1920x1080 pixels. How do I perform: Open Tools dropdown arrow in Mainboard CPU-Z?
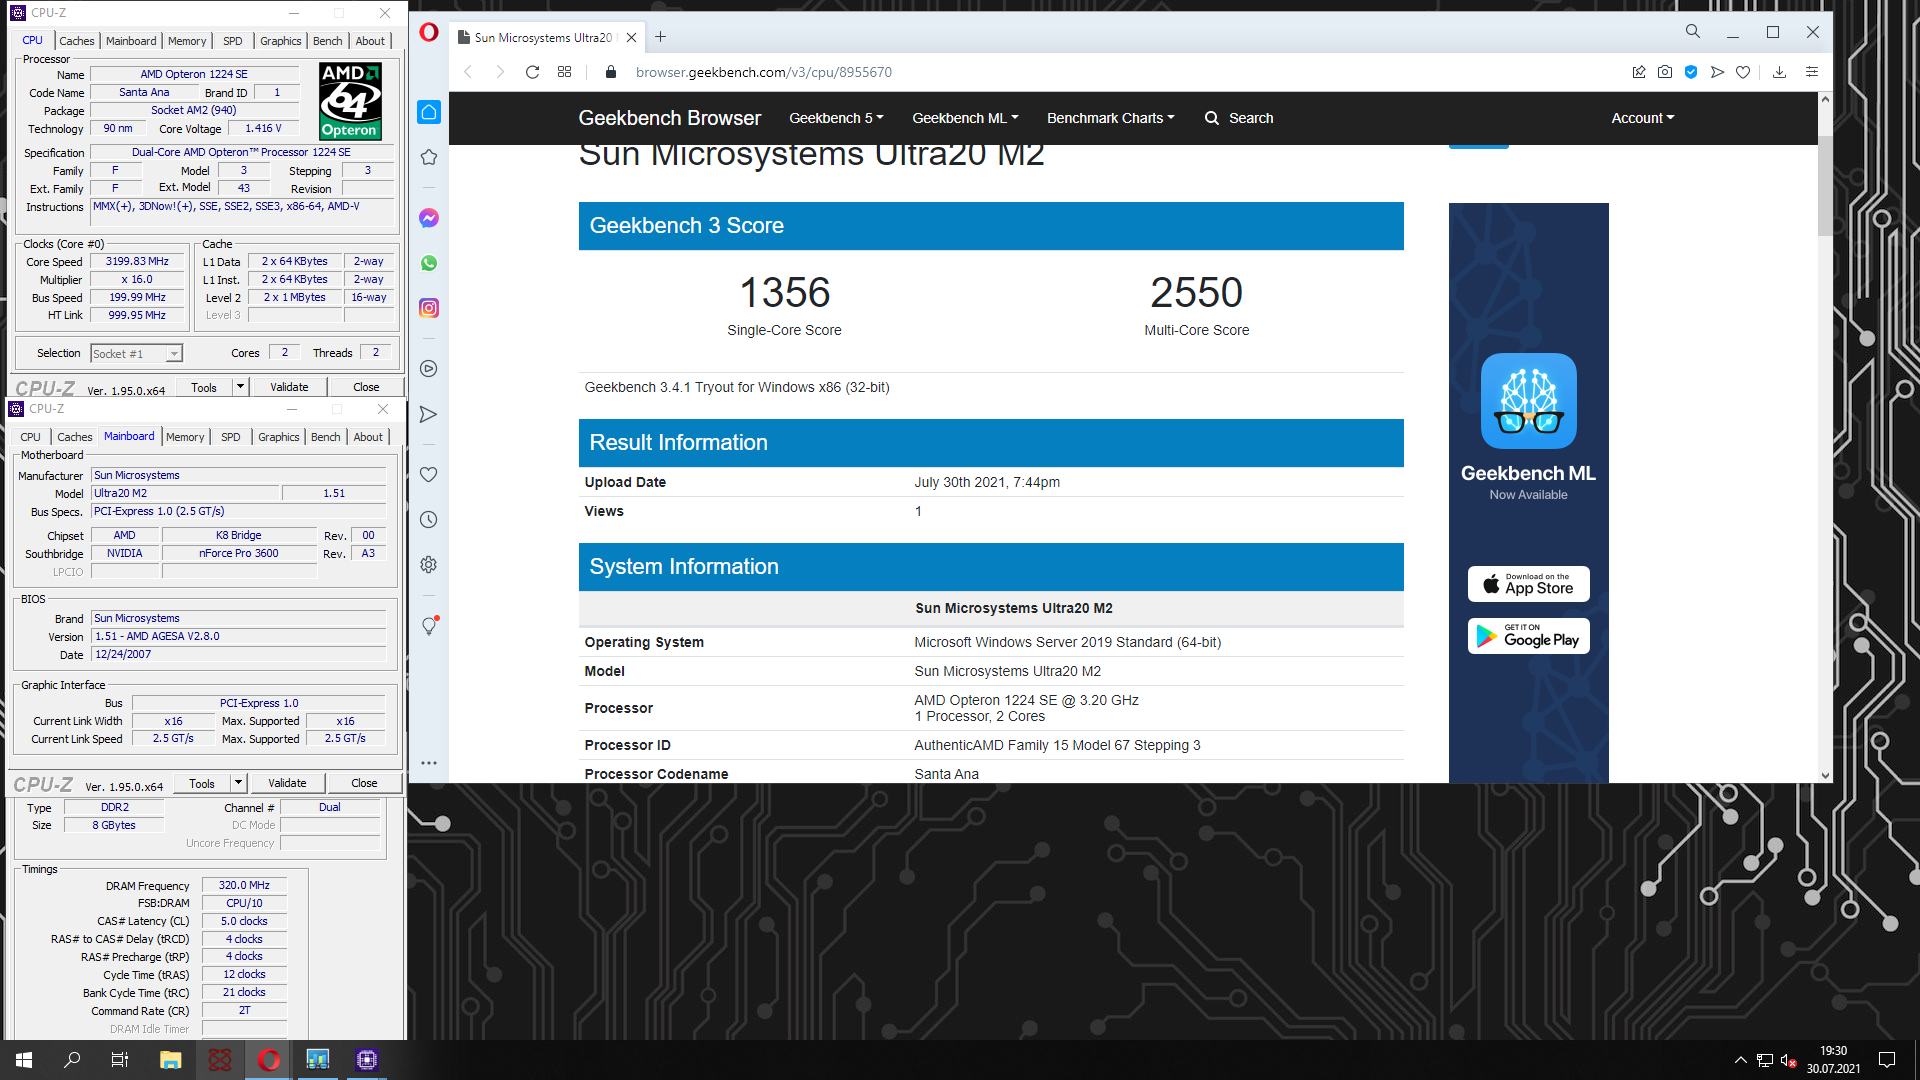[x=238, y=783]
